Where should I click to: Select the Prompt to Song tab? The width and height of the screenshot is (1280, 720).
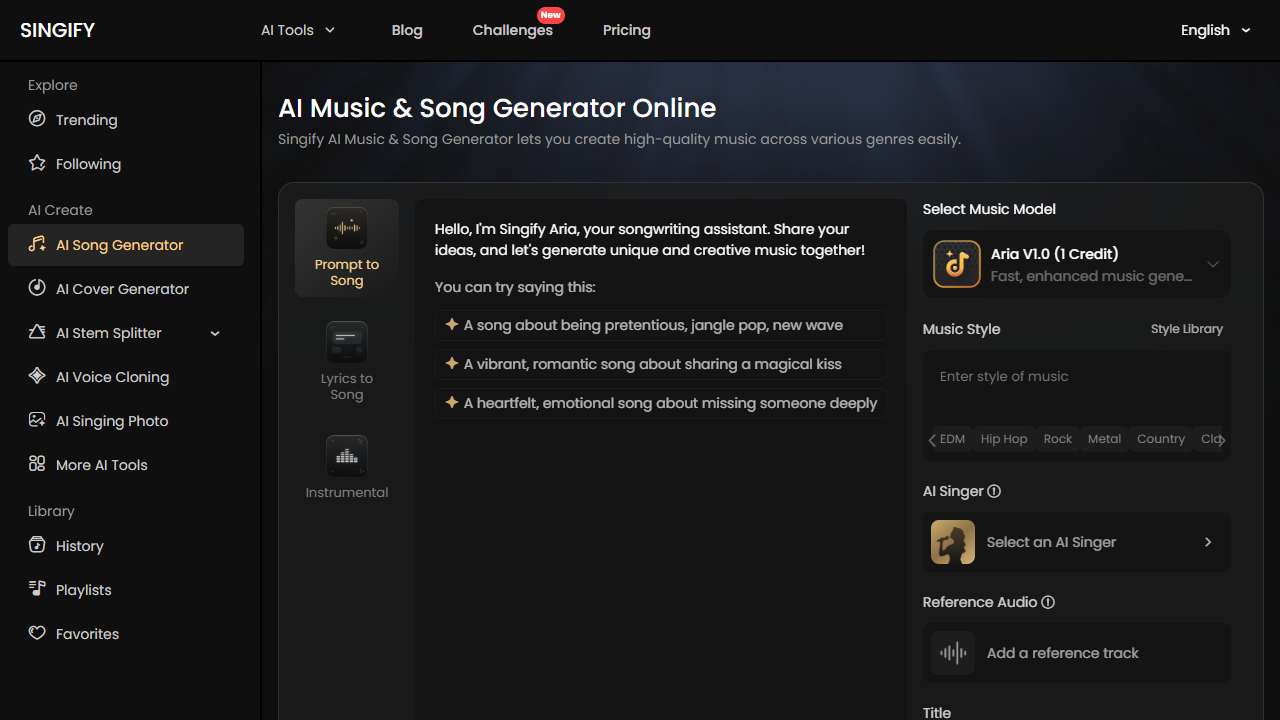click(347, 248)
